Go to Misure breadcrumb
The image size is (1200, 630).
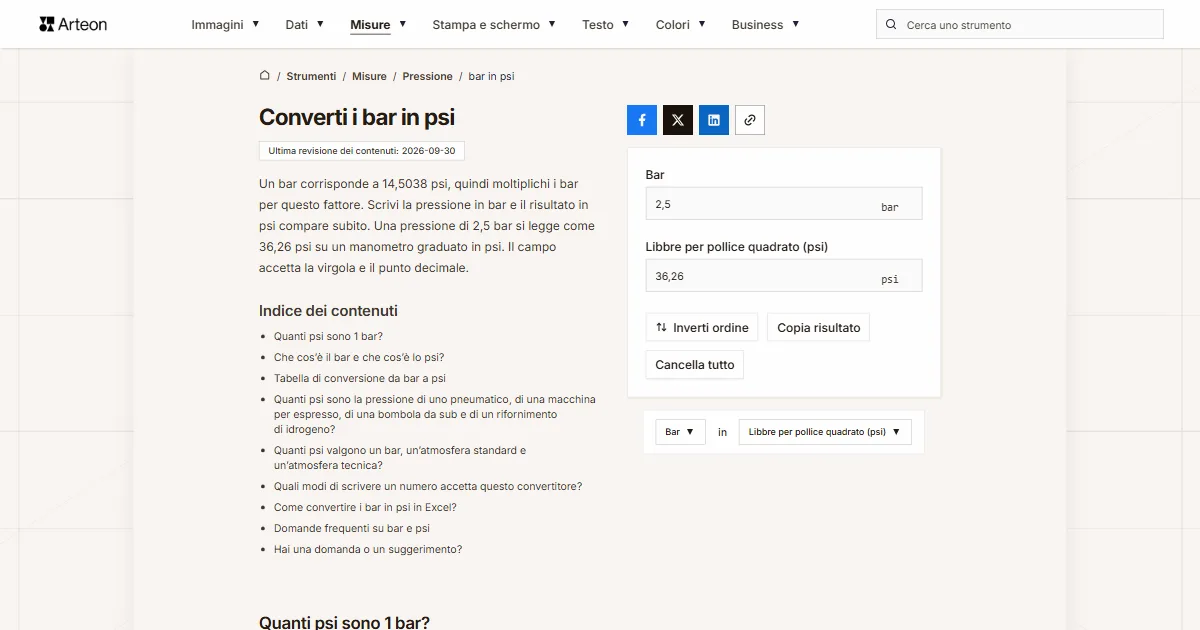pos(369,76)
